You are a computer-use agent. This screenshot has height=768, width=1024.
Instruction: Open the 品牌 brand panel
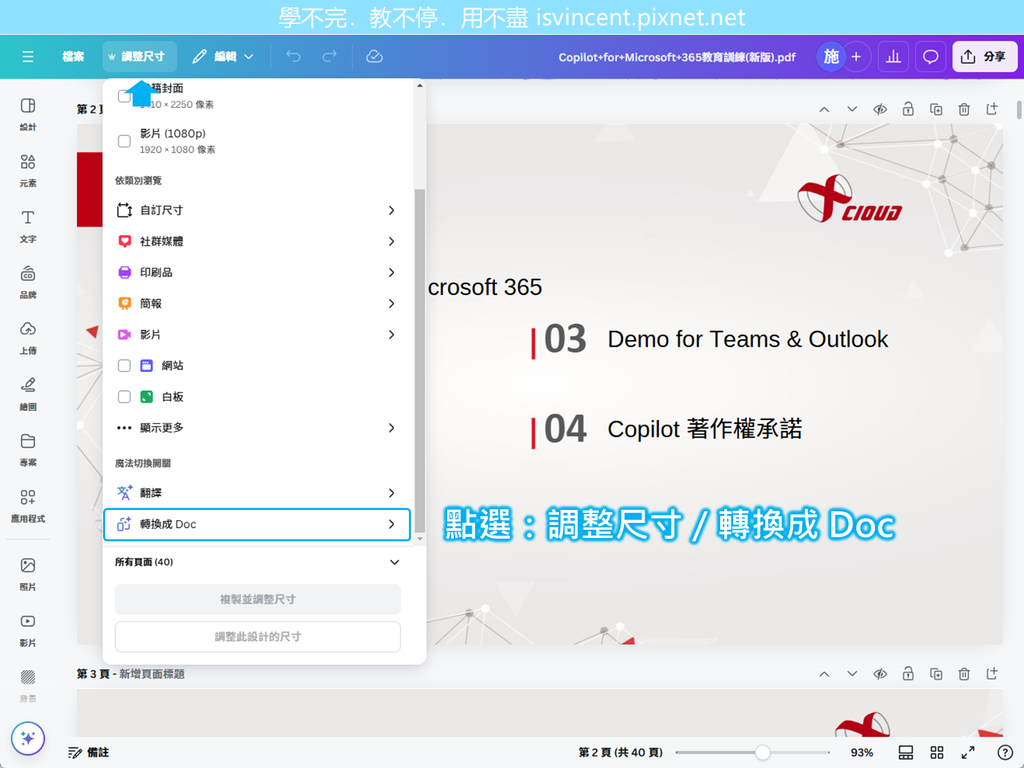click(27, 281)
